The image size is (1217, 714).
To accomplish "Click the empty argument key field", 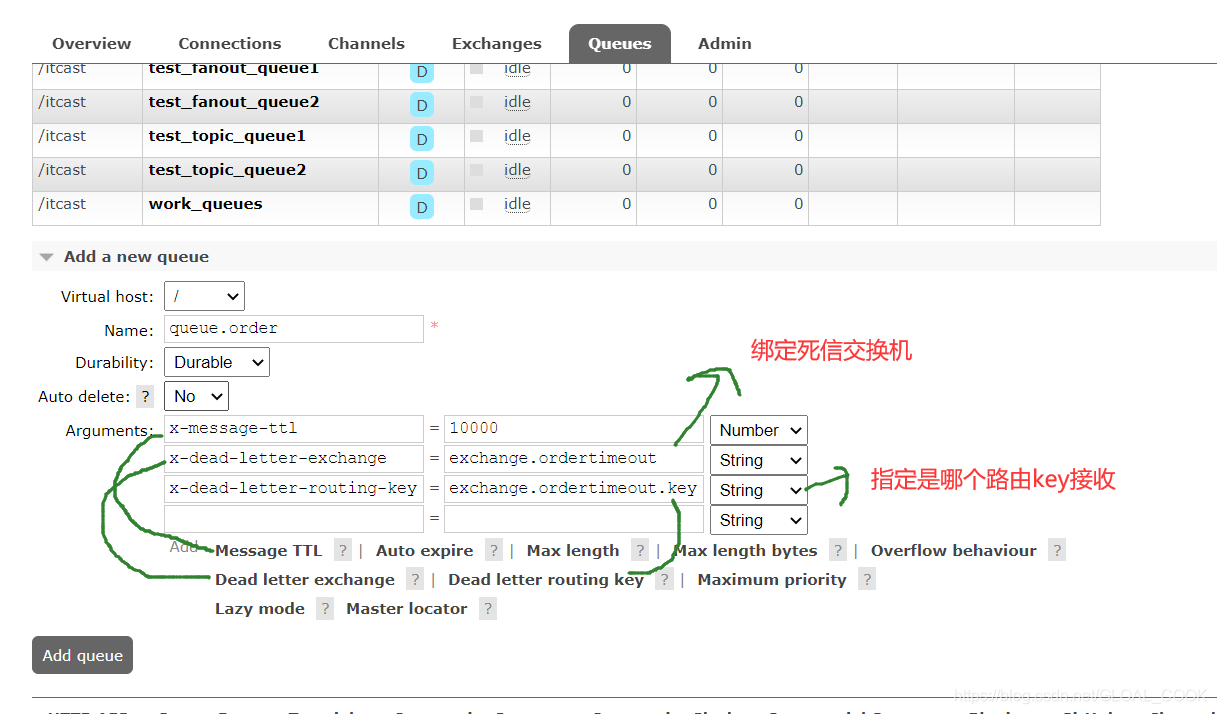I will (294, 519).
